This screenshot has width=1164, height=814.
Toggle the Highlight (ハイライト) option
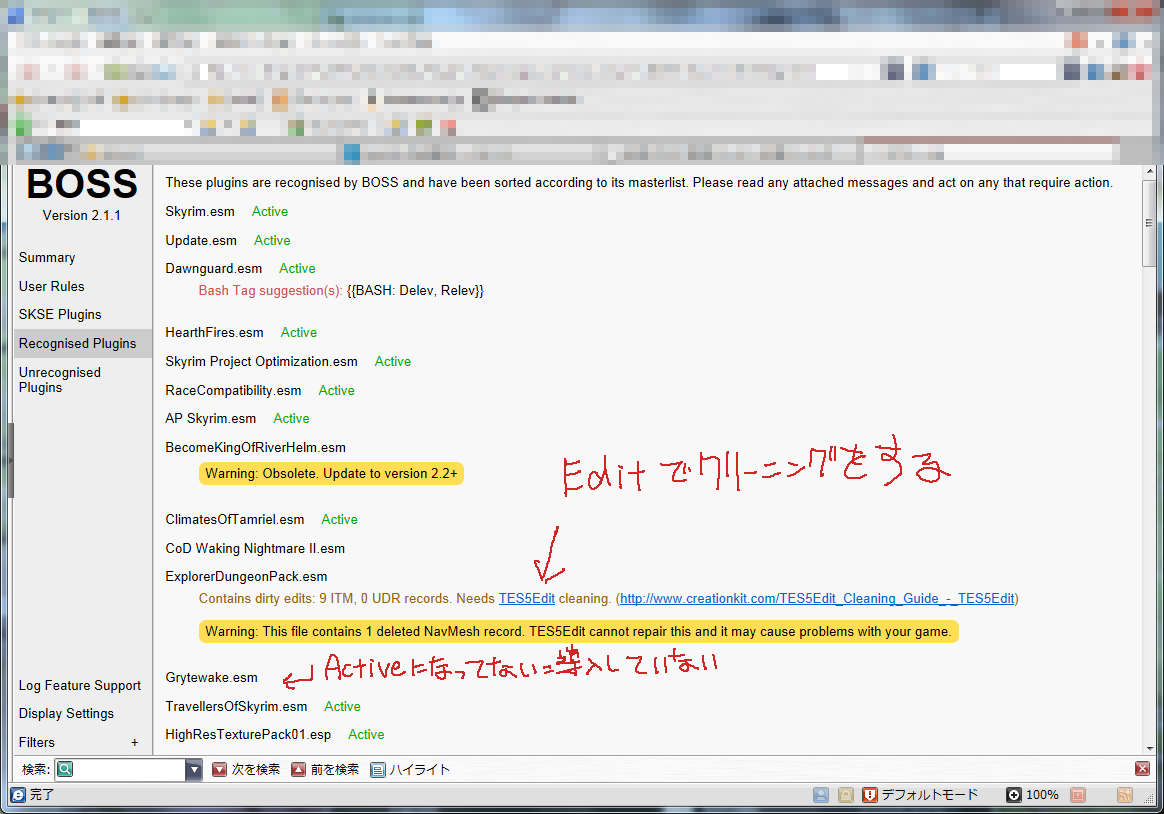pos(411,769)
